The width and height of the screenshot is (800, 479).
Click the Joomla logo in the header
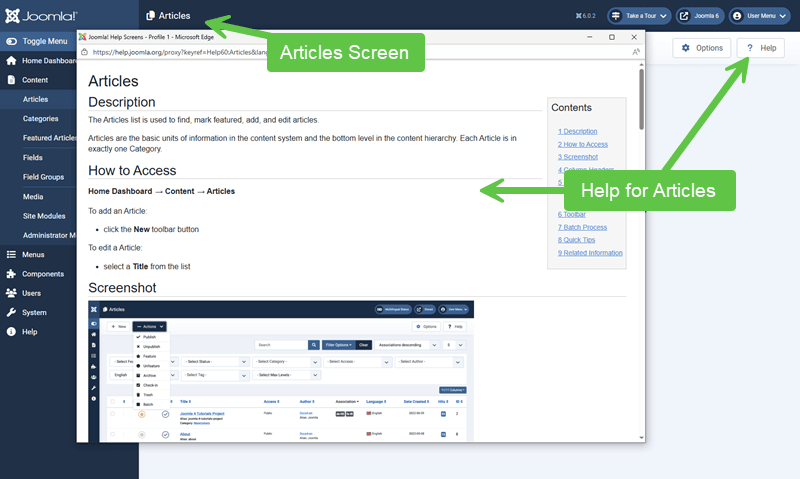(x=41, y=16)
